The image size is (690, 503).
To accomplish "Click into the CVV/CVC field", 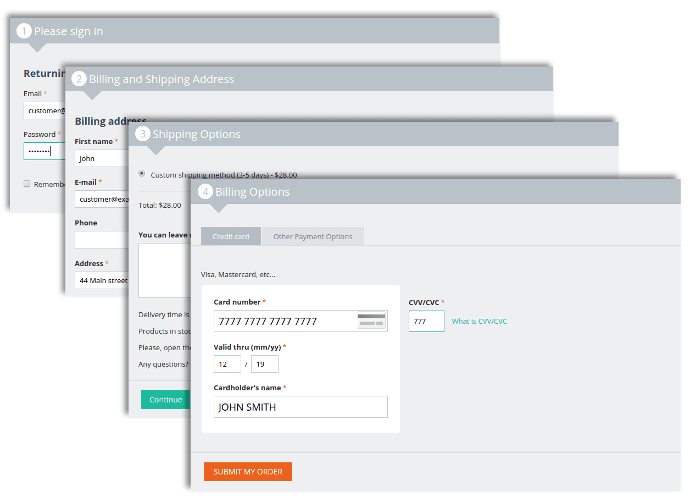I will (426, 321).
